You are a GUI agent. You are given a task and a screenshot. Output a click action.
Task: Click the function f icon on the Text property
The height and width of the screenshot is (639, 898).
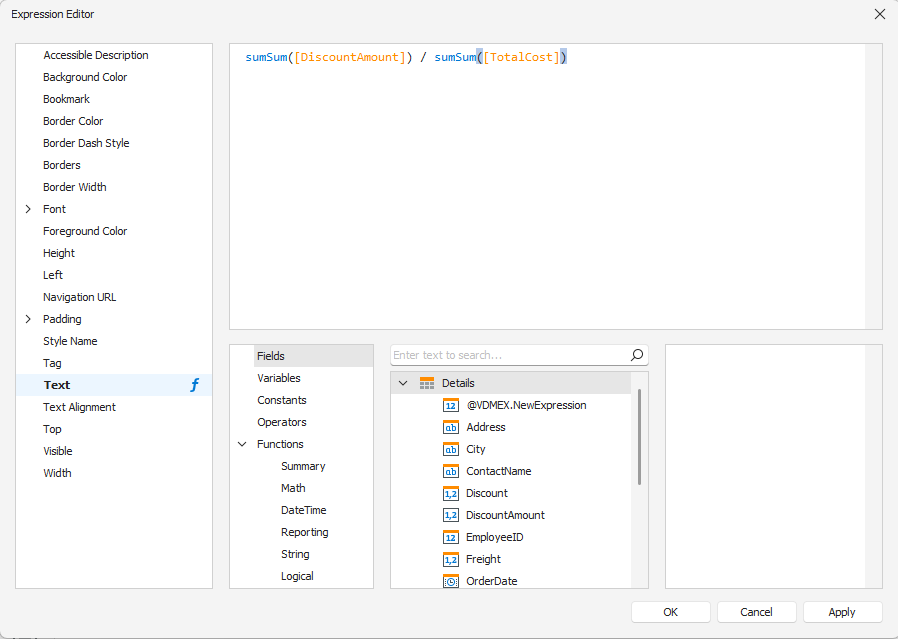195,385
